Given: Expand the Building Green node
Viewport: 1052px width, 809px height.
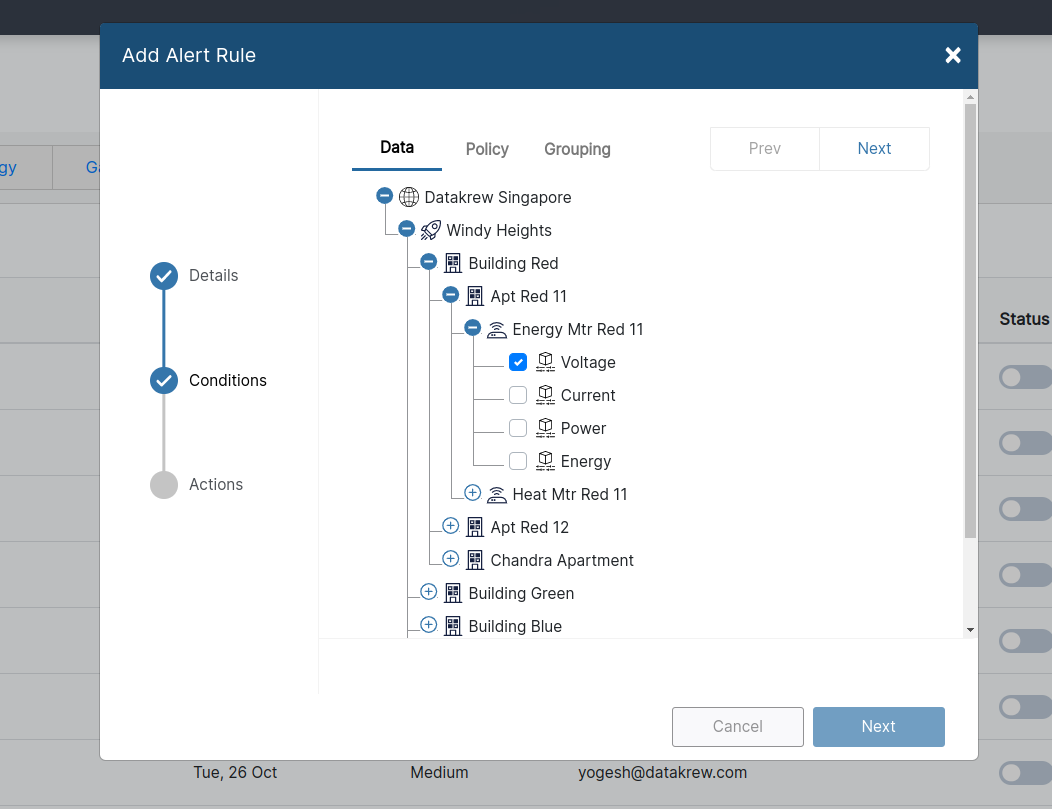Looking at the screenshot, I should point(428,592).
